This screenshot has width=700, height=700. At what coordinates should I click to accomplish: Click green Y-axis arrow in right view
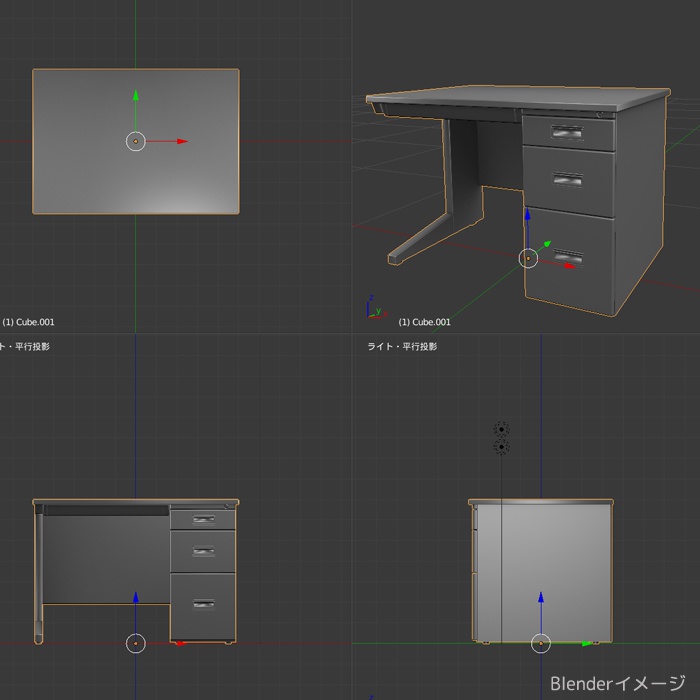587,643
